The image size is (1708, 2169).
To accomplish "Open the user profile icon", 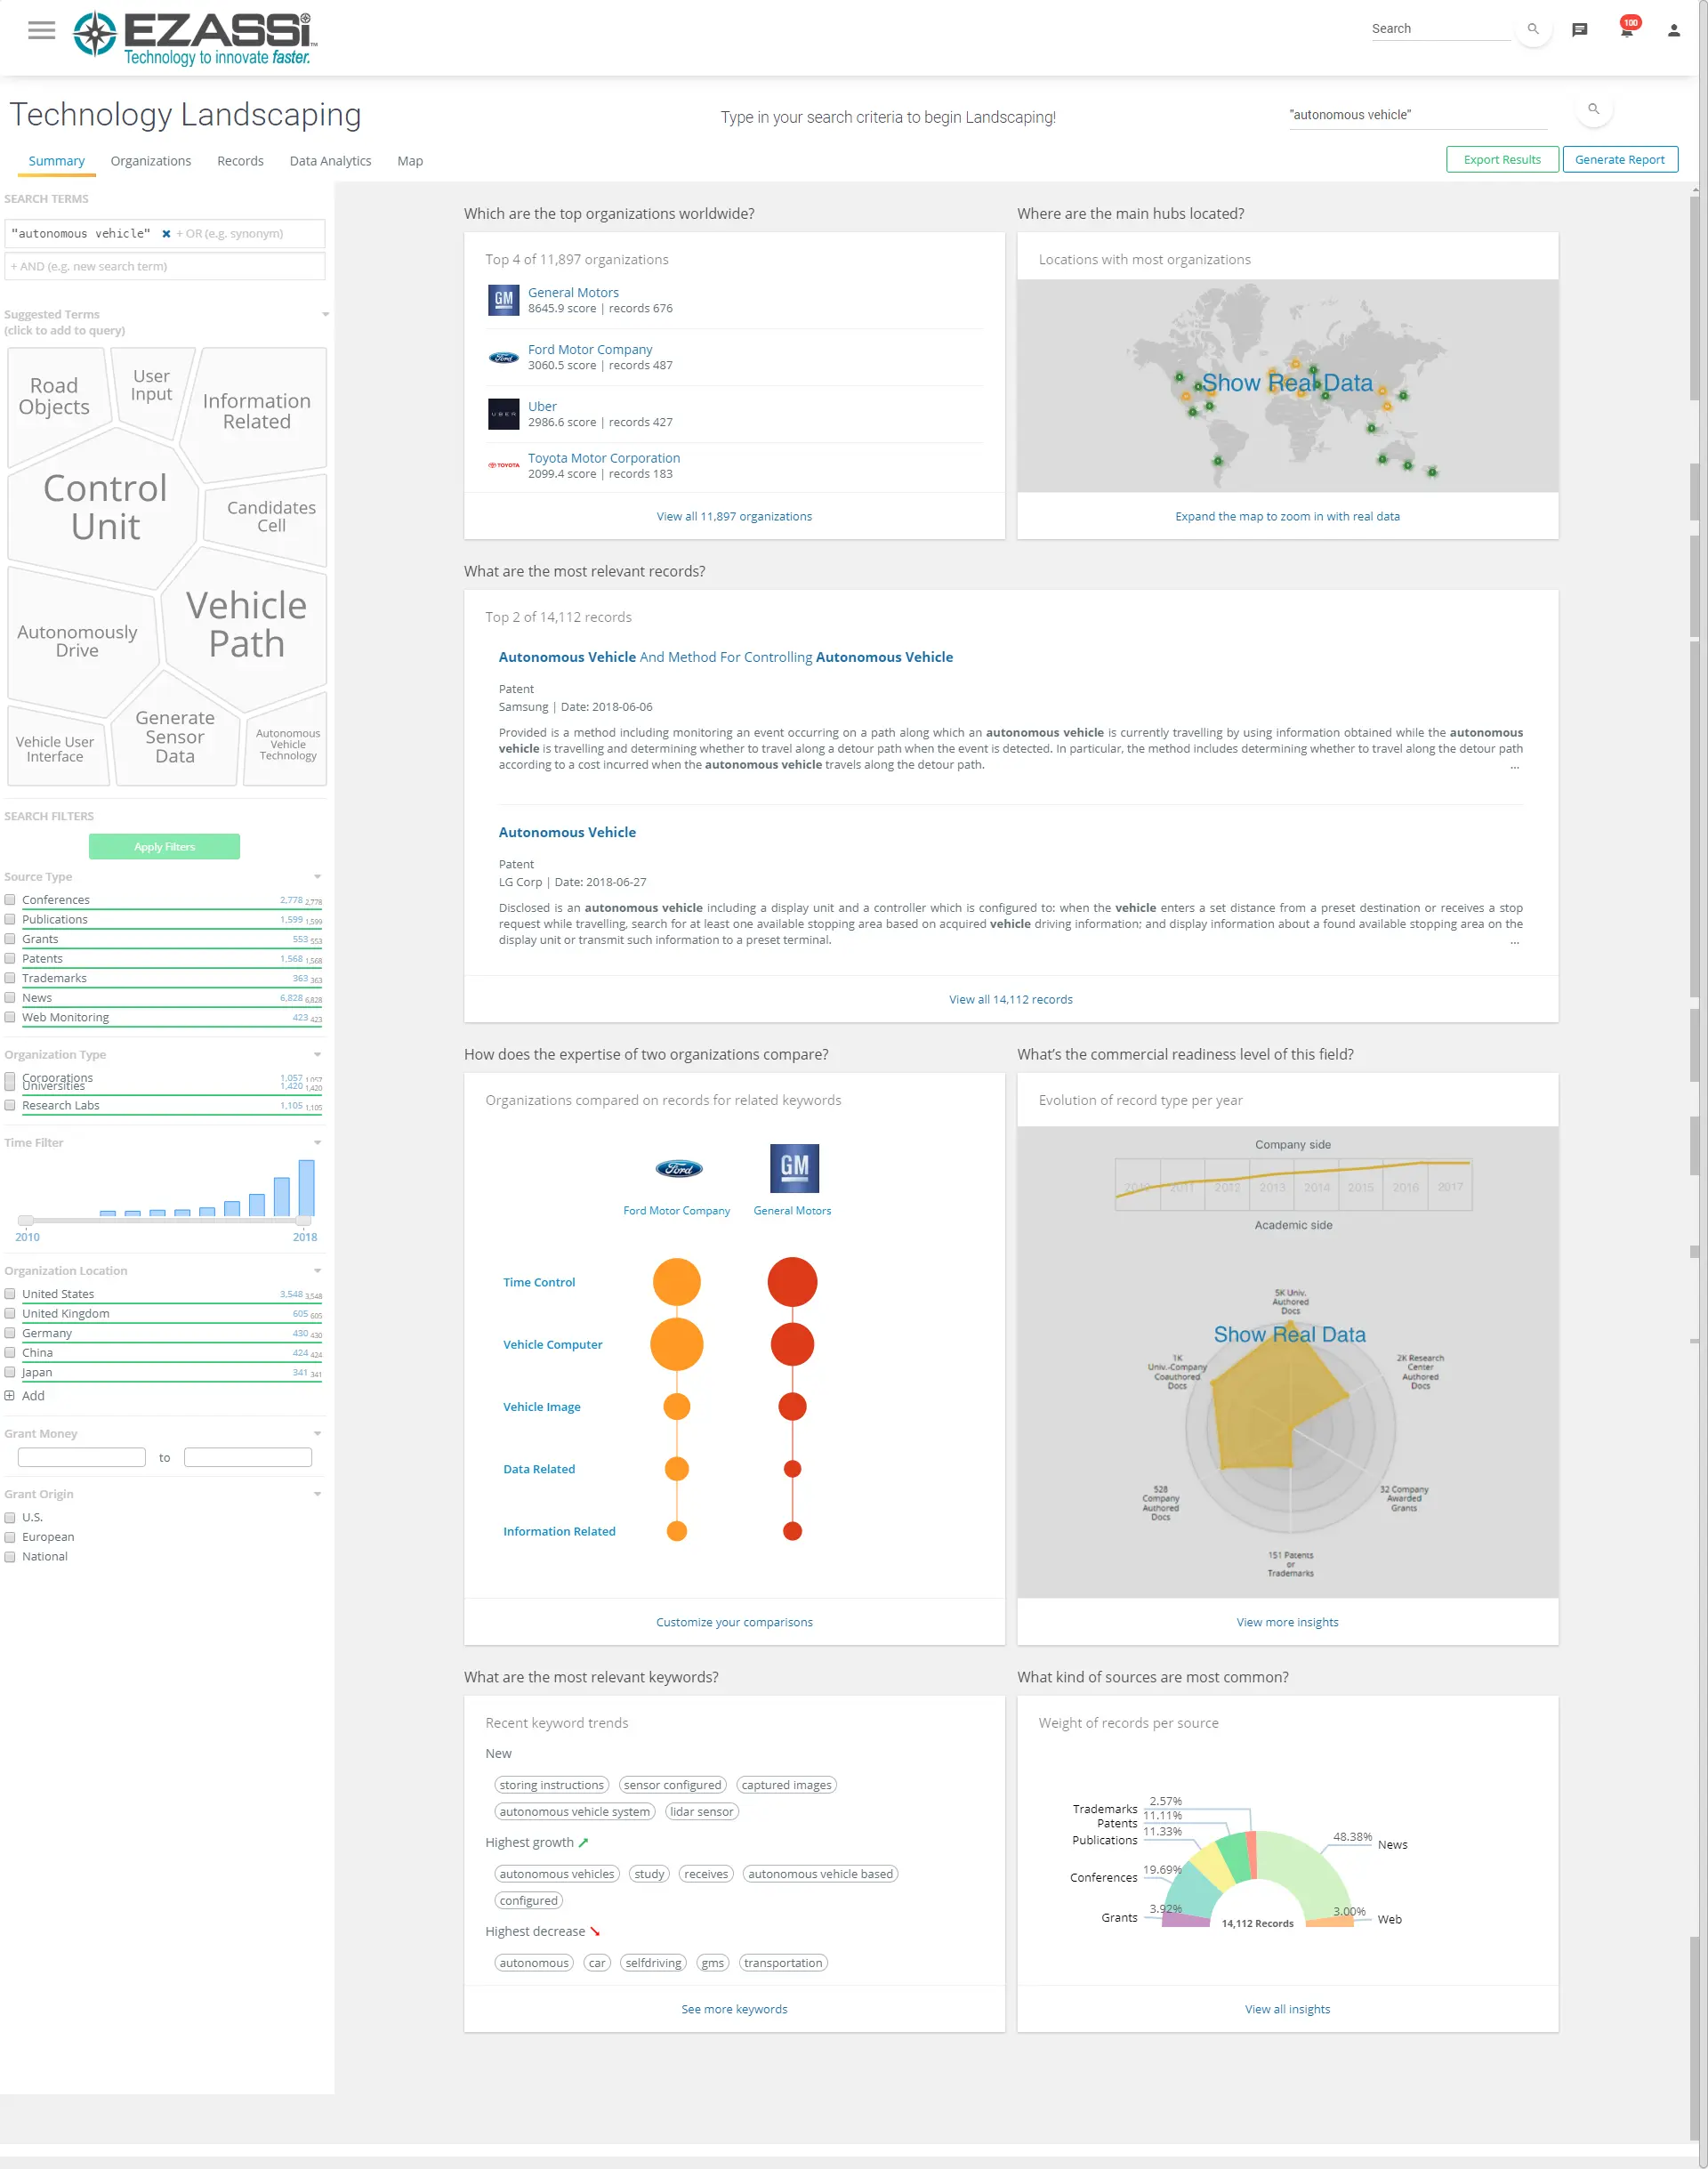I will pyautogui.click(x=1674, y=30).
